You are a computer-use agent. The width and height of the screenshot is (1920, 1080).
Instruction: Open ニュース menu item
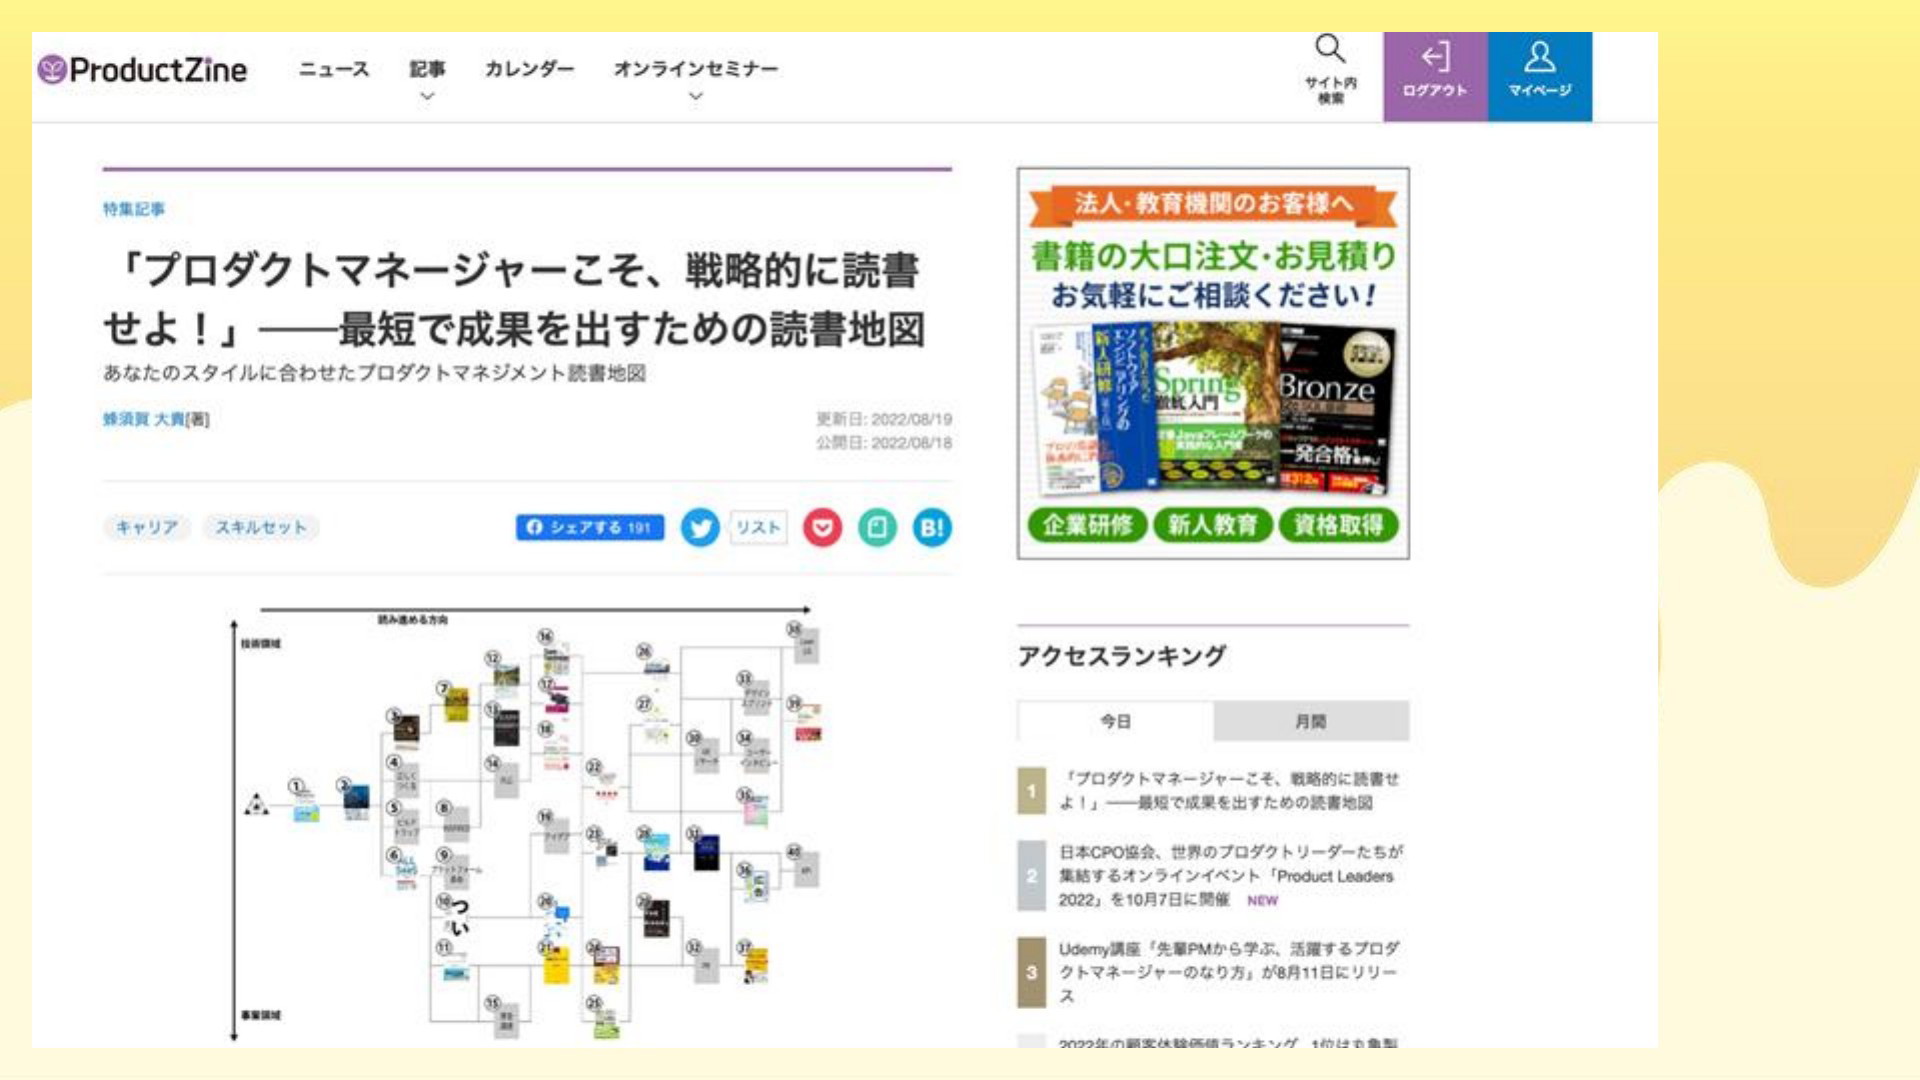[x=334, y=69]
